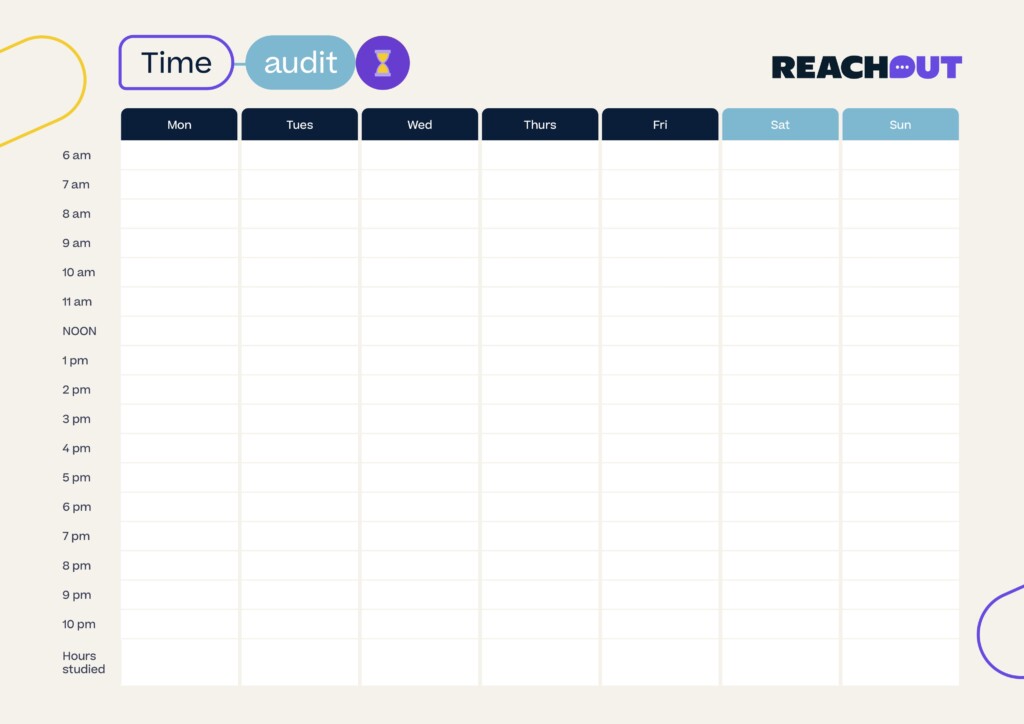The image size is (1024, 724).
Task: Click the speech bubble in ReachOut logo
Action: point(902,67)
